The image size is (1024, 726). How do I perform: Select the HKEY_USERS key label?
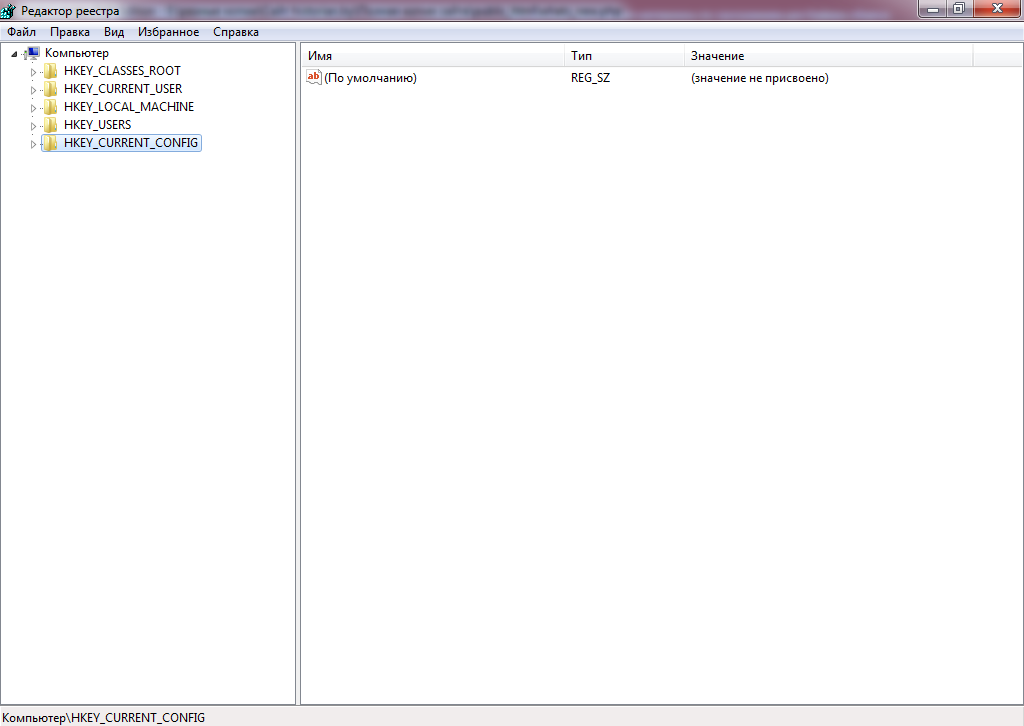[97, 125]
